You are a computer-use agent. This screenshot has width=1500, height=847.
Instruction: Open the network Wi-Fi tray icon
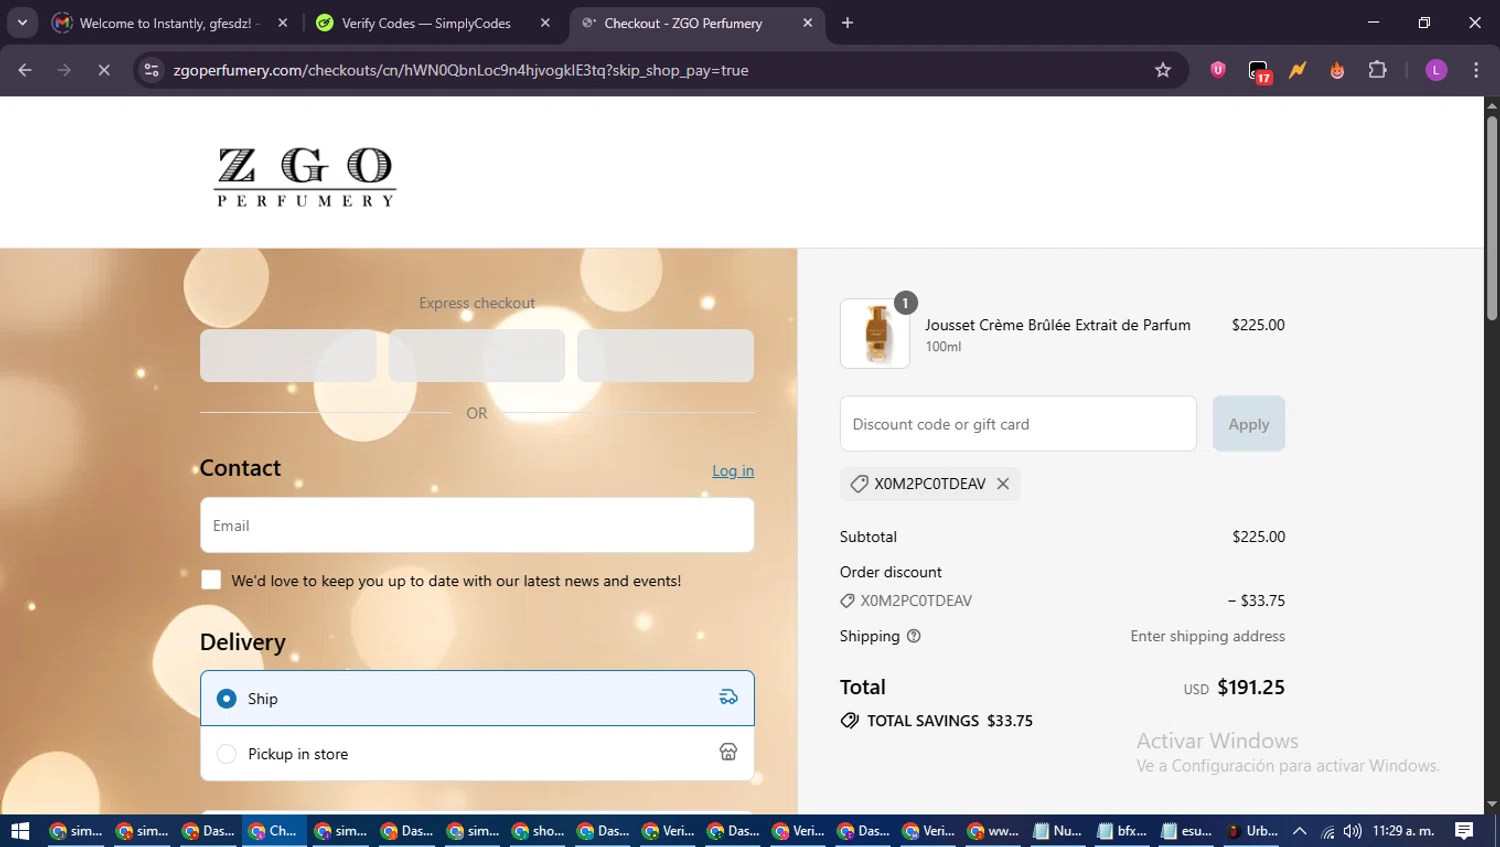pyautogui.click(x=1328, y=831)
